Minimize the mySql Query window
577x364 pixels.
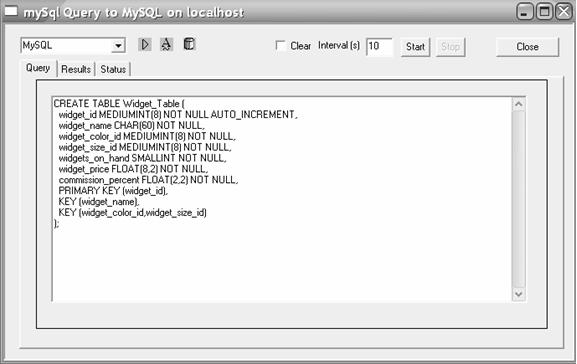525,11
